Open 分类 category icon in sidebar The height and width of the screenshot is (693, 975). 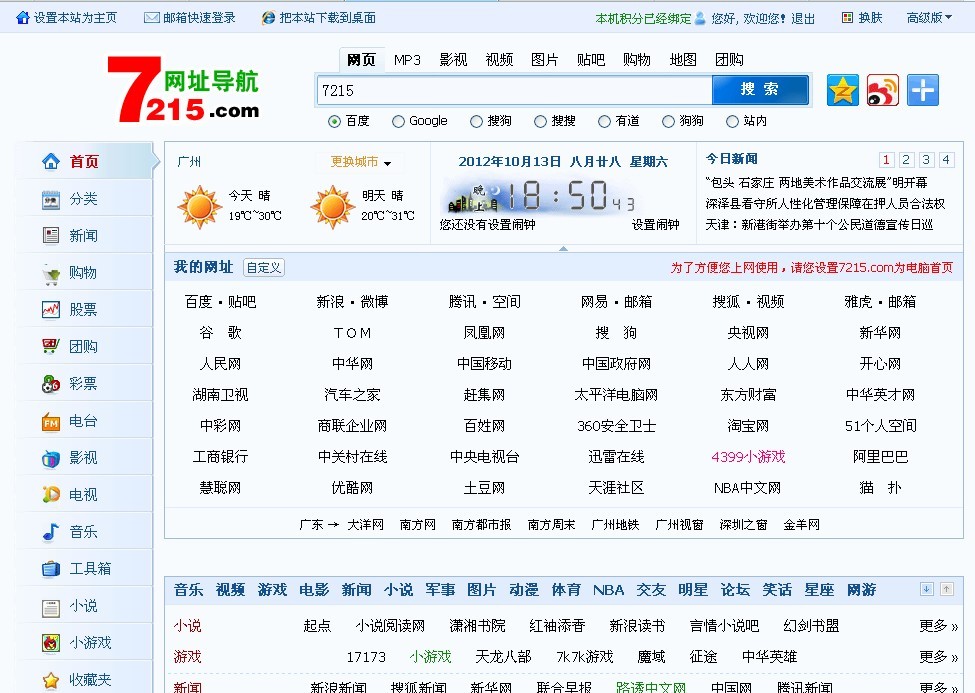point(51,199)
